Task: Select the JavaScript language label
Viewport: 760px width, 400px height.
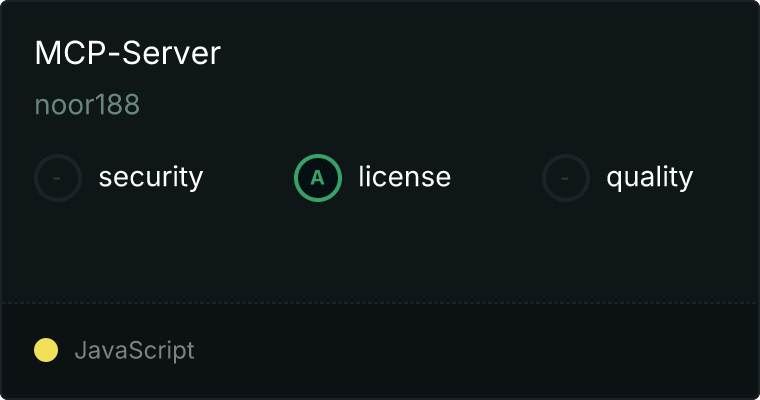Action: (134, 350)
